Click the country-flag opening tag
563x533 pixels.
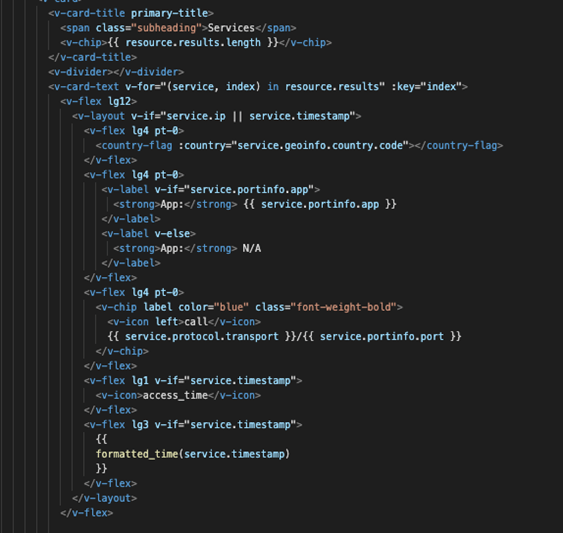click(134, 145)
